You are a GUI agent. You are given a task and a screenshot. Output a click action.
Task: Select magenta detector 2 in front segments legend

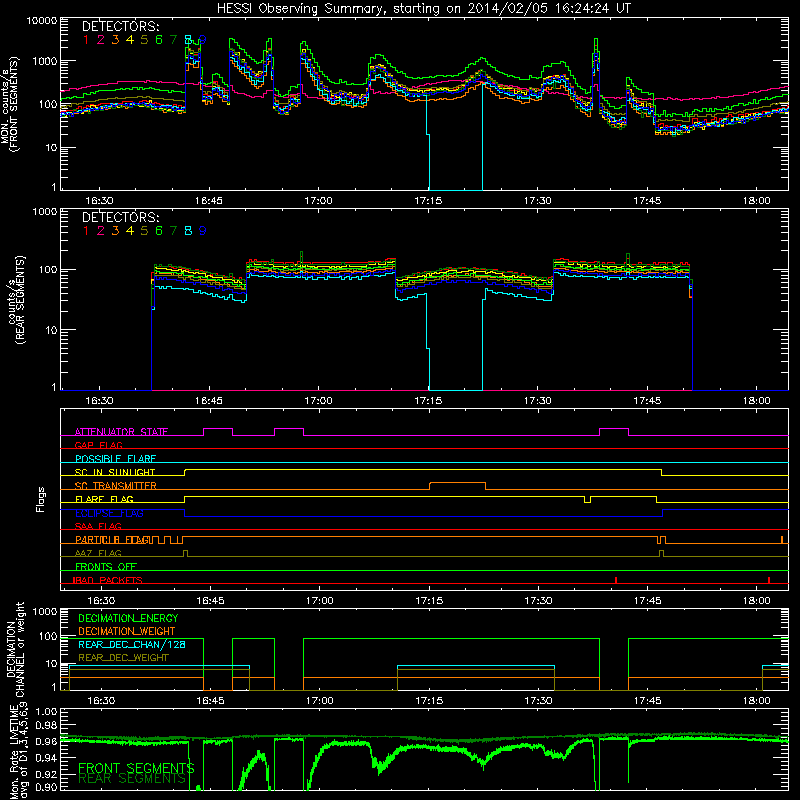pyautogui.click(x=101, y=40)
